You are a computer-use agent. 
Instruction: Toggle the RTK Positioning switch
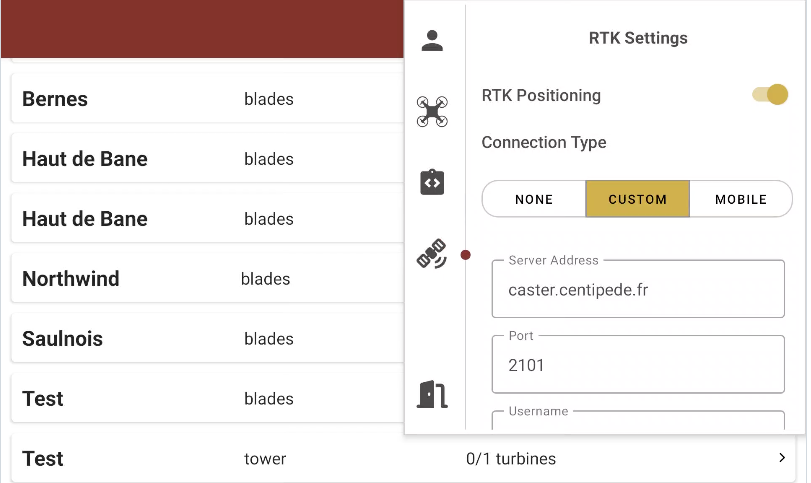770,95
